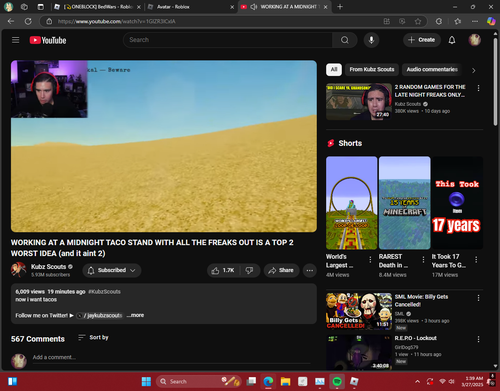Open the YouTube hamburger guide menu
Image resolution: width=500 pixels, height=391 pixels.
pyautogui.click(x=16, y=40)
